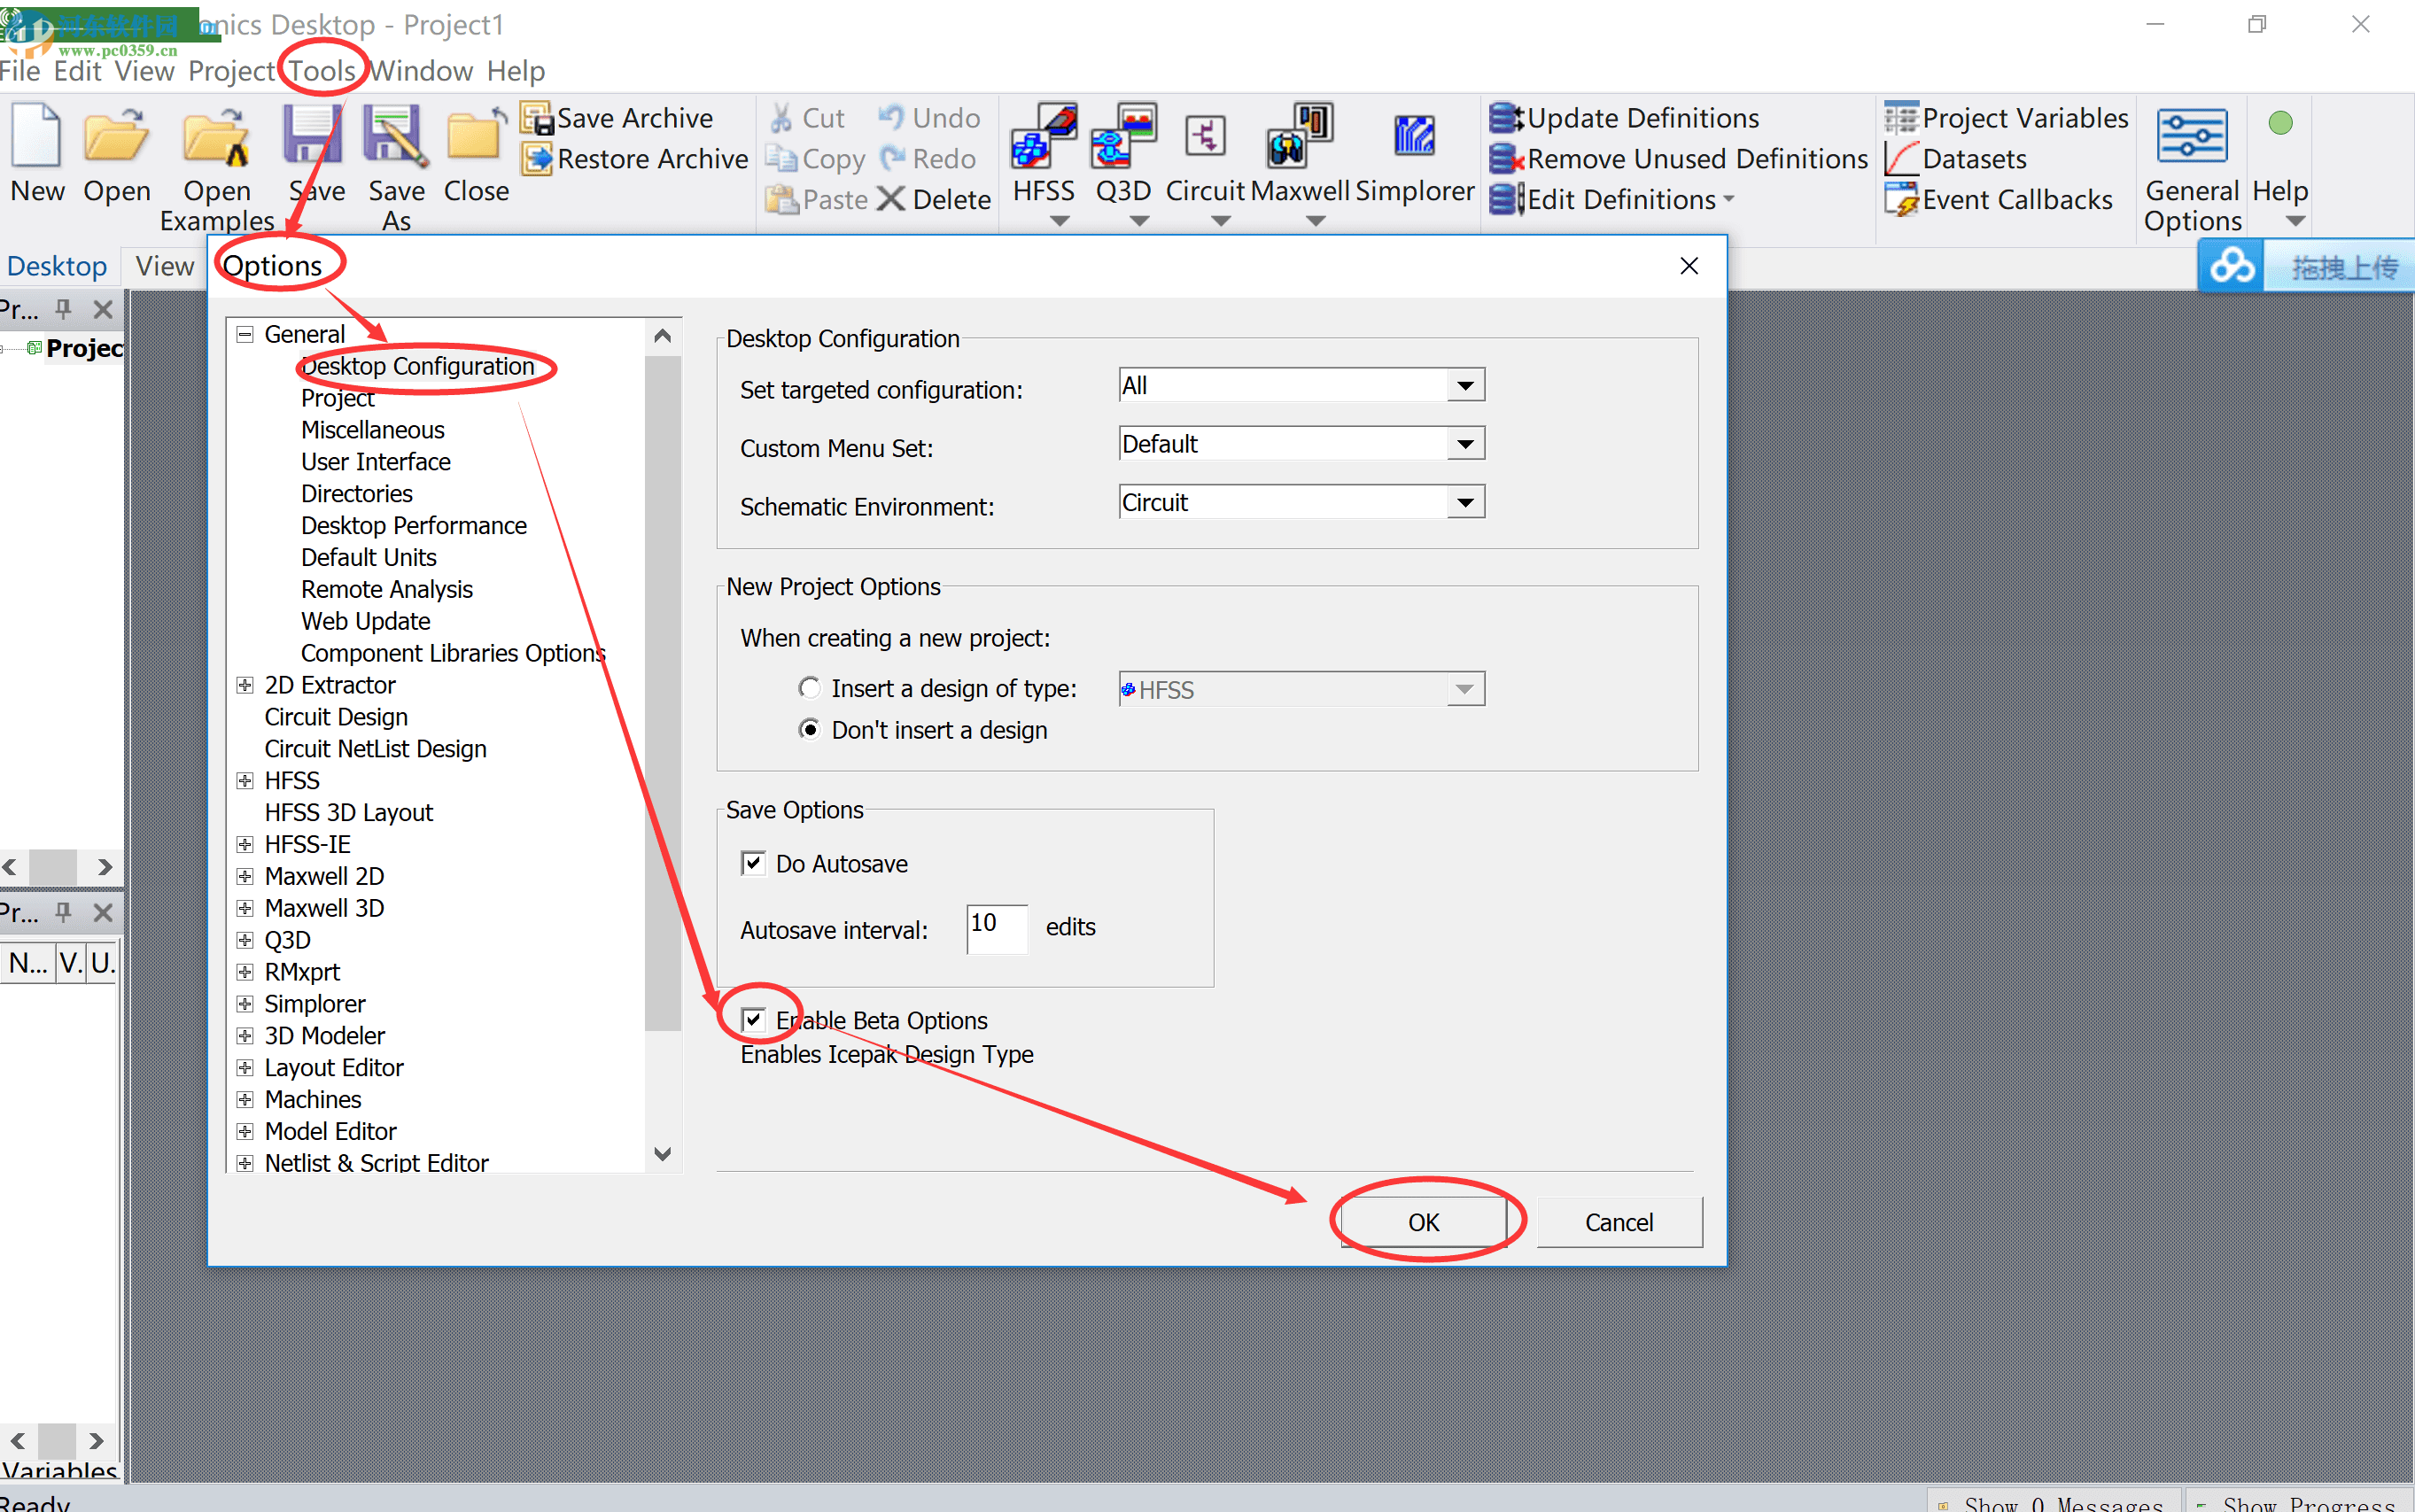
Task: Open Project Variables
Action: tap(2006, 117)
